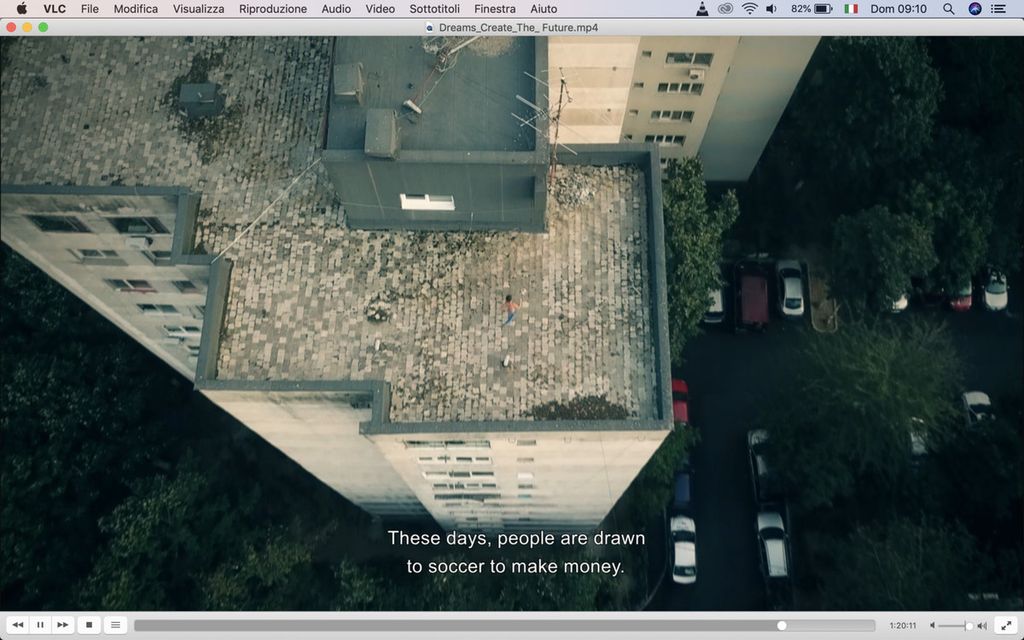Click the rewind button
1024x640 pixels.
tap(18, 625)
